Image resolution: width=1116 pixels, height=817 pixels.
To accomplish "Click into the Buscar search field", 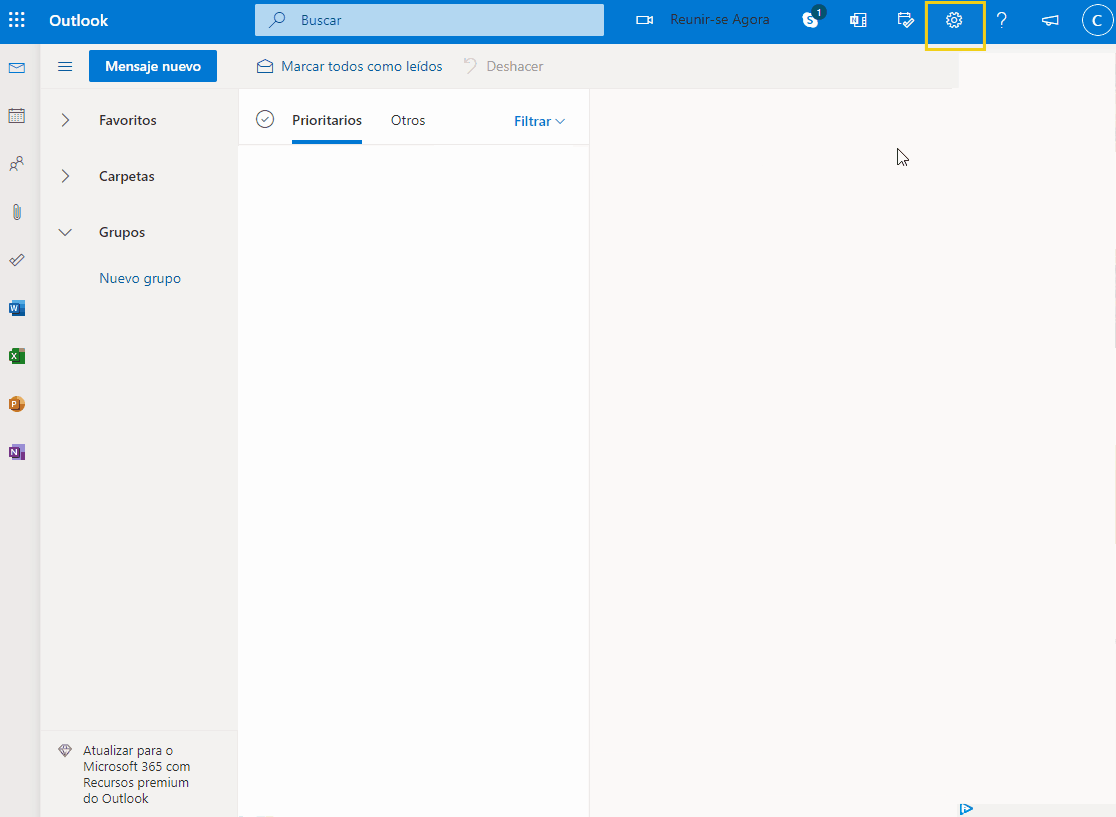I will coord(429,20).
